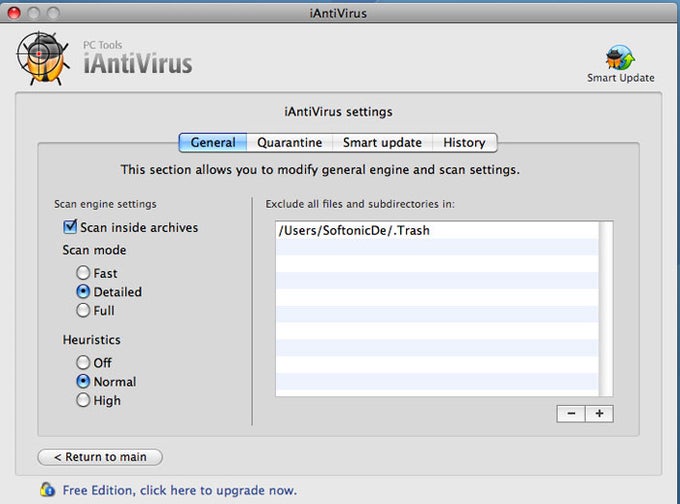
Task: Select the Fast scan mode
Action: pos(83,273)
